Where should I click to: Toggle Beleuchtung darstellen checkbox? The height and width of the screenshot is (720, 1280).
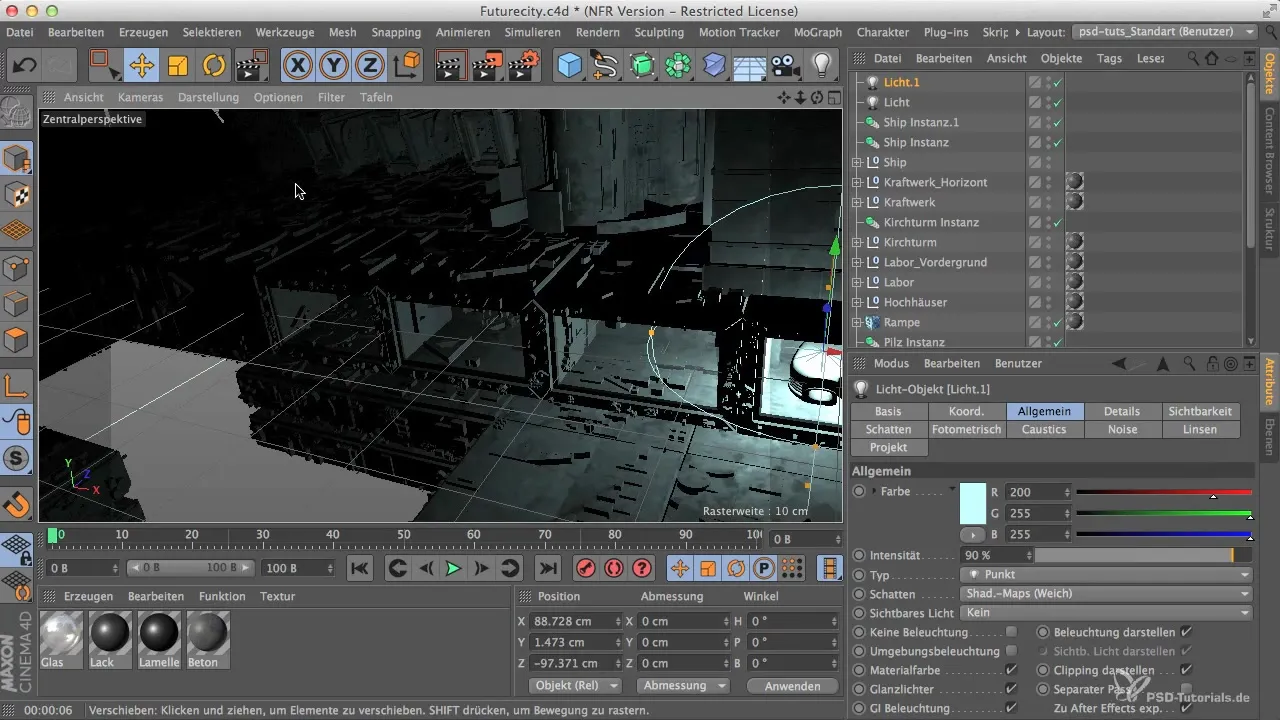[1186, 632]
